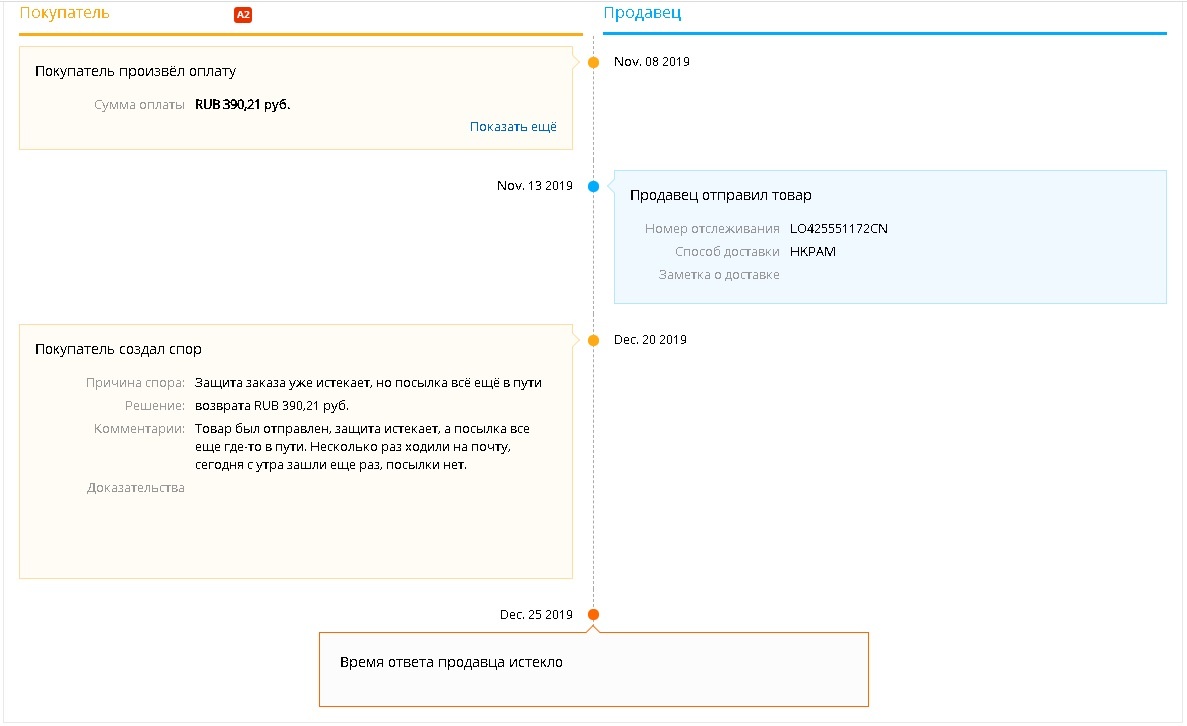Click the 'Способ доставки' label
Screen dimensions: 1187x726
click(727, 251)
